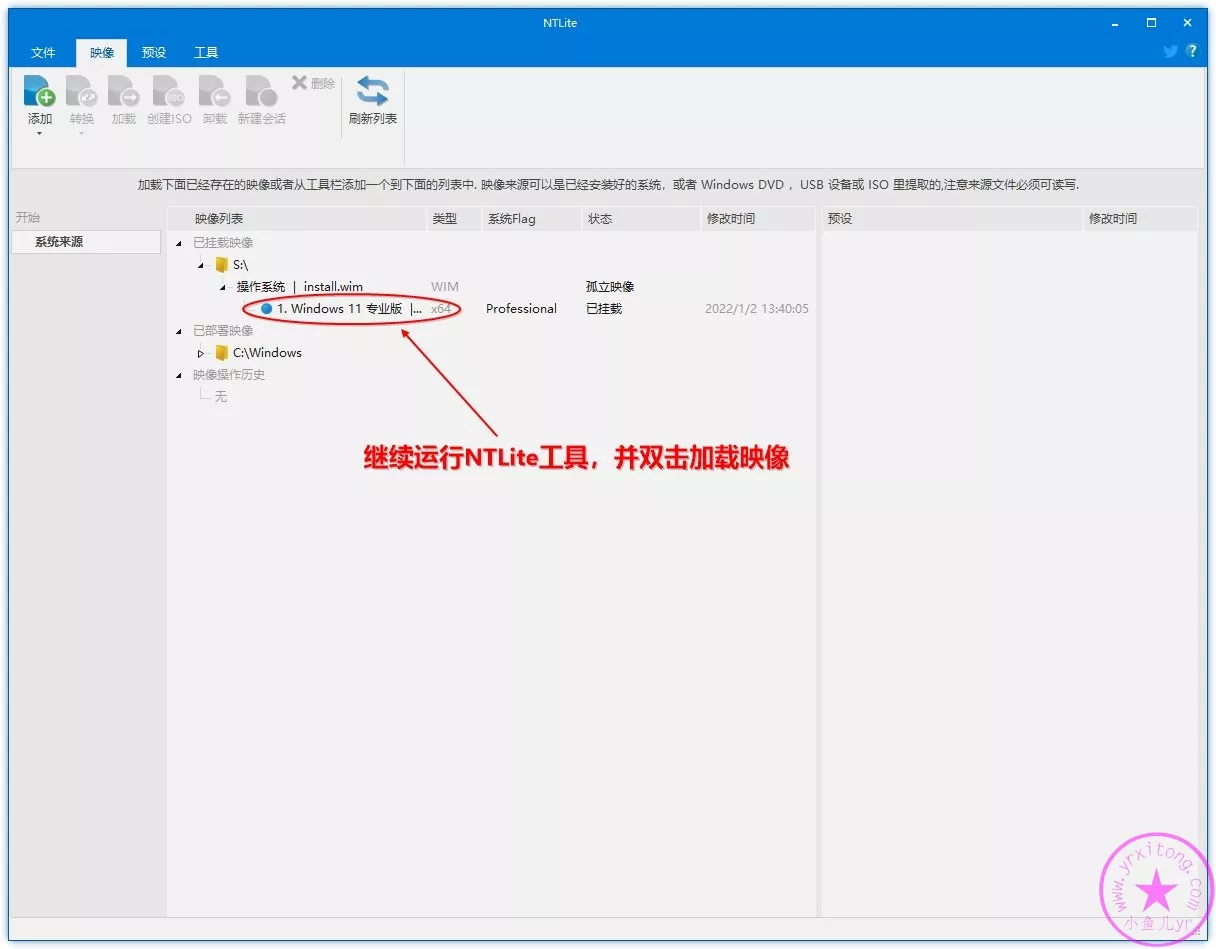Click the 创建ISO toolbar icon
The width and height of the screenshot is (1216, 949).
(x=168, y=92)
